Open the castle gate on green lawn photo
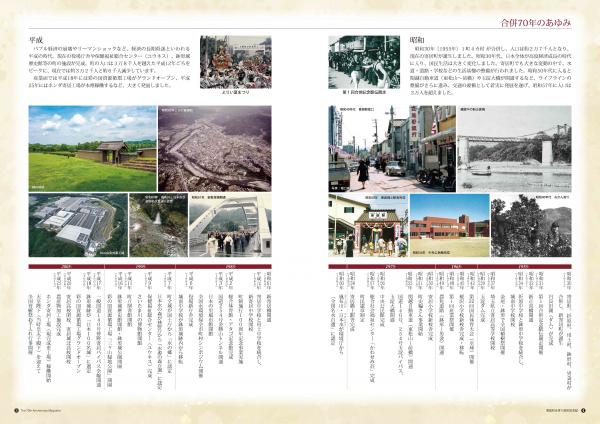This screenshot has height=424, width=600. pyautogui.click(x=93, y=149)
